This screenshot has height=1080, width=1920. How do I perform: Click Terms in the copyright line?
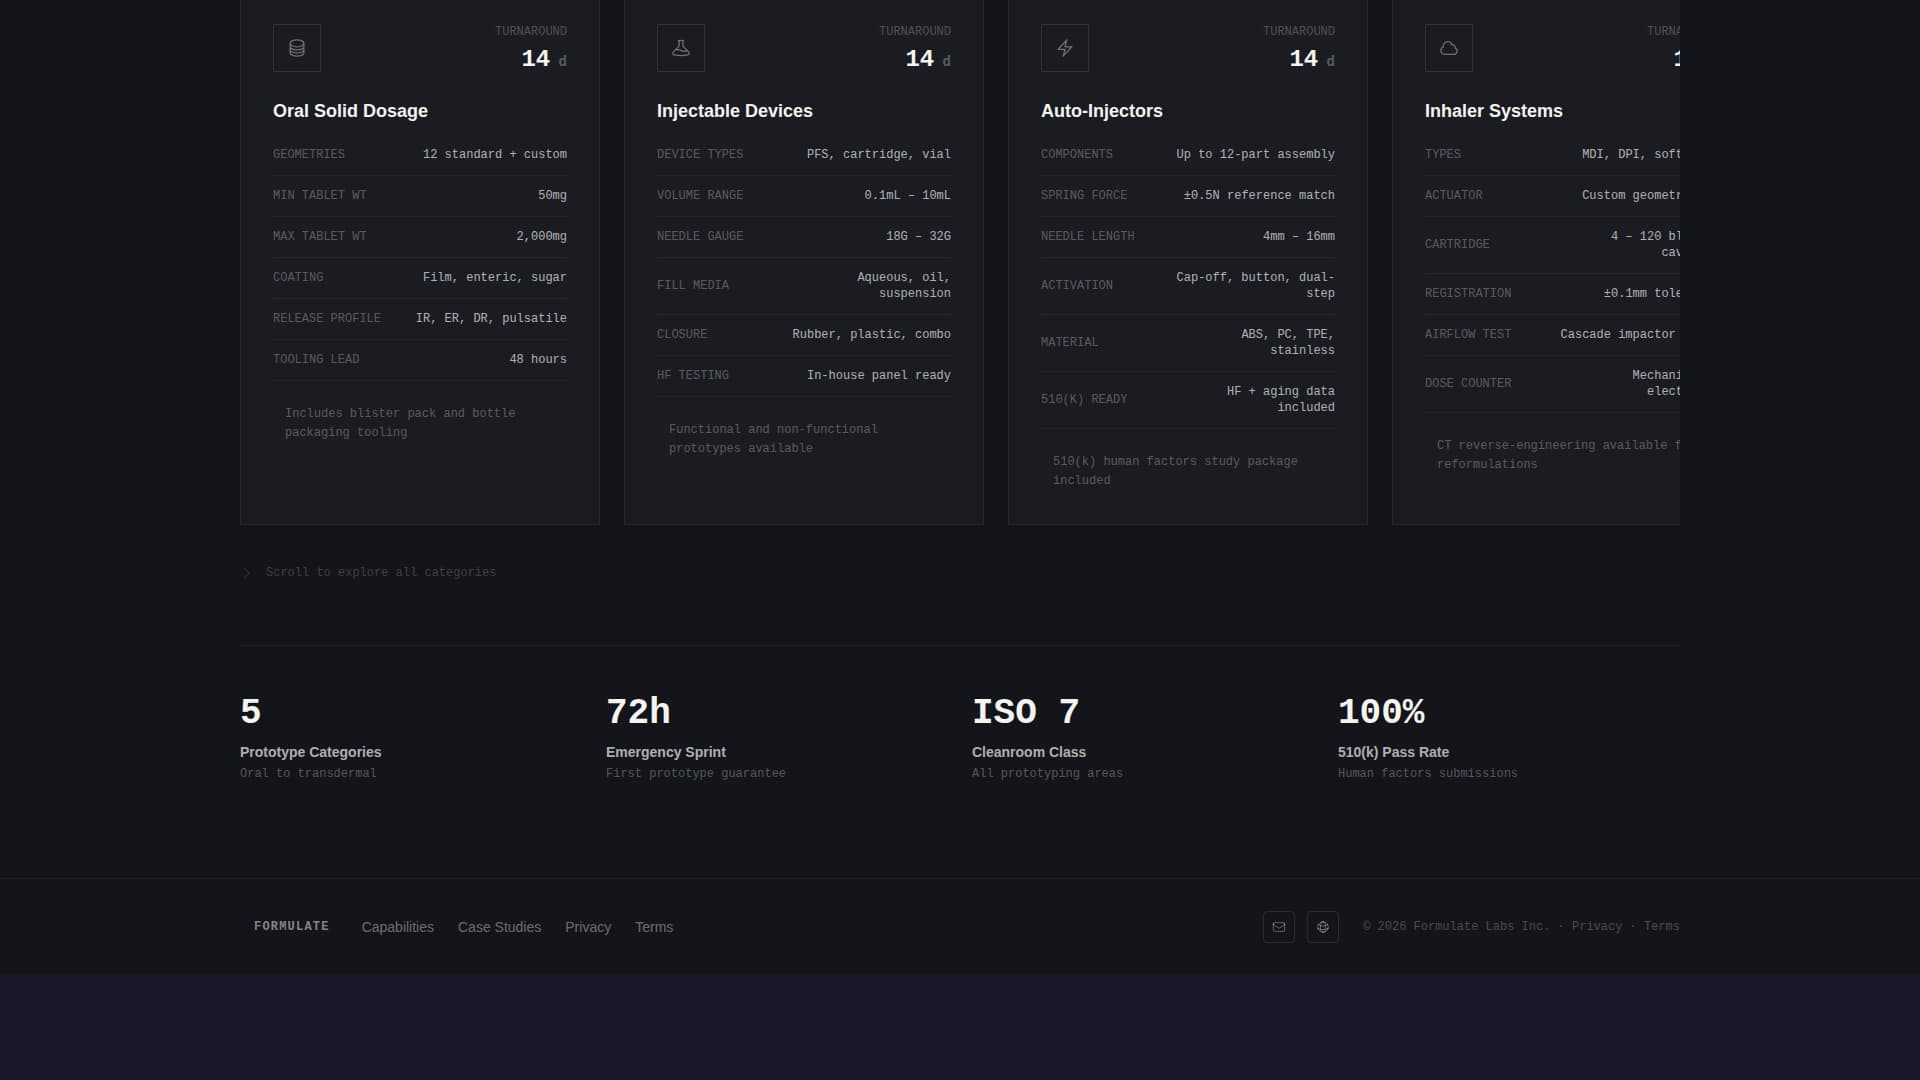coord(1661,926)
